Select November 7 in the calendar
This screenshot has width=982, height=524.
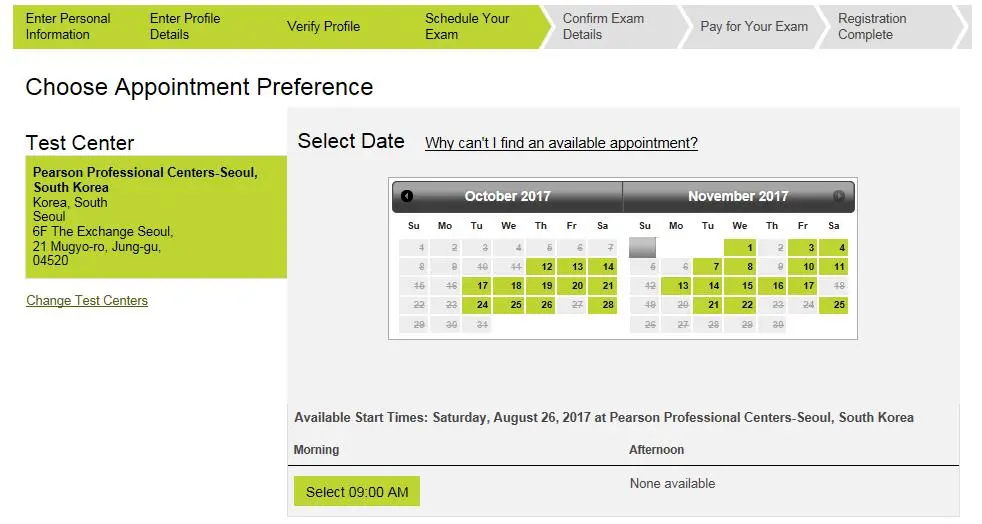pos(709,267)
